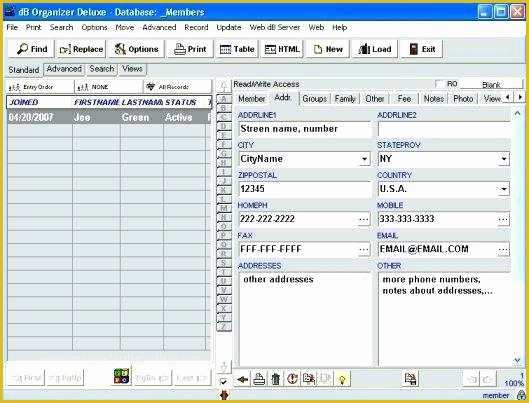Screen dimensions: 529x403
Task: Click the Find toolbar button
Action: (31, 49)
